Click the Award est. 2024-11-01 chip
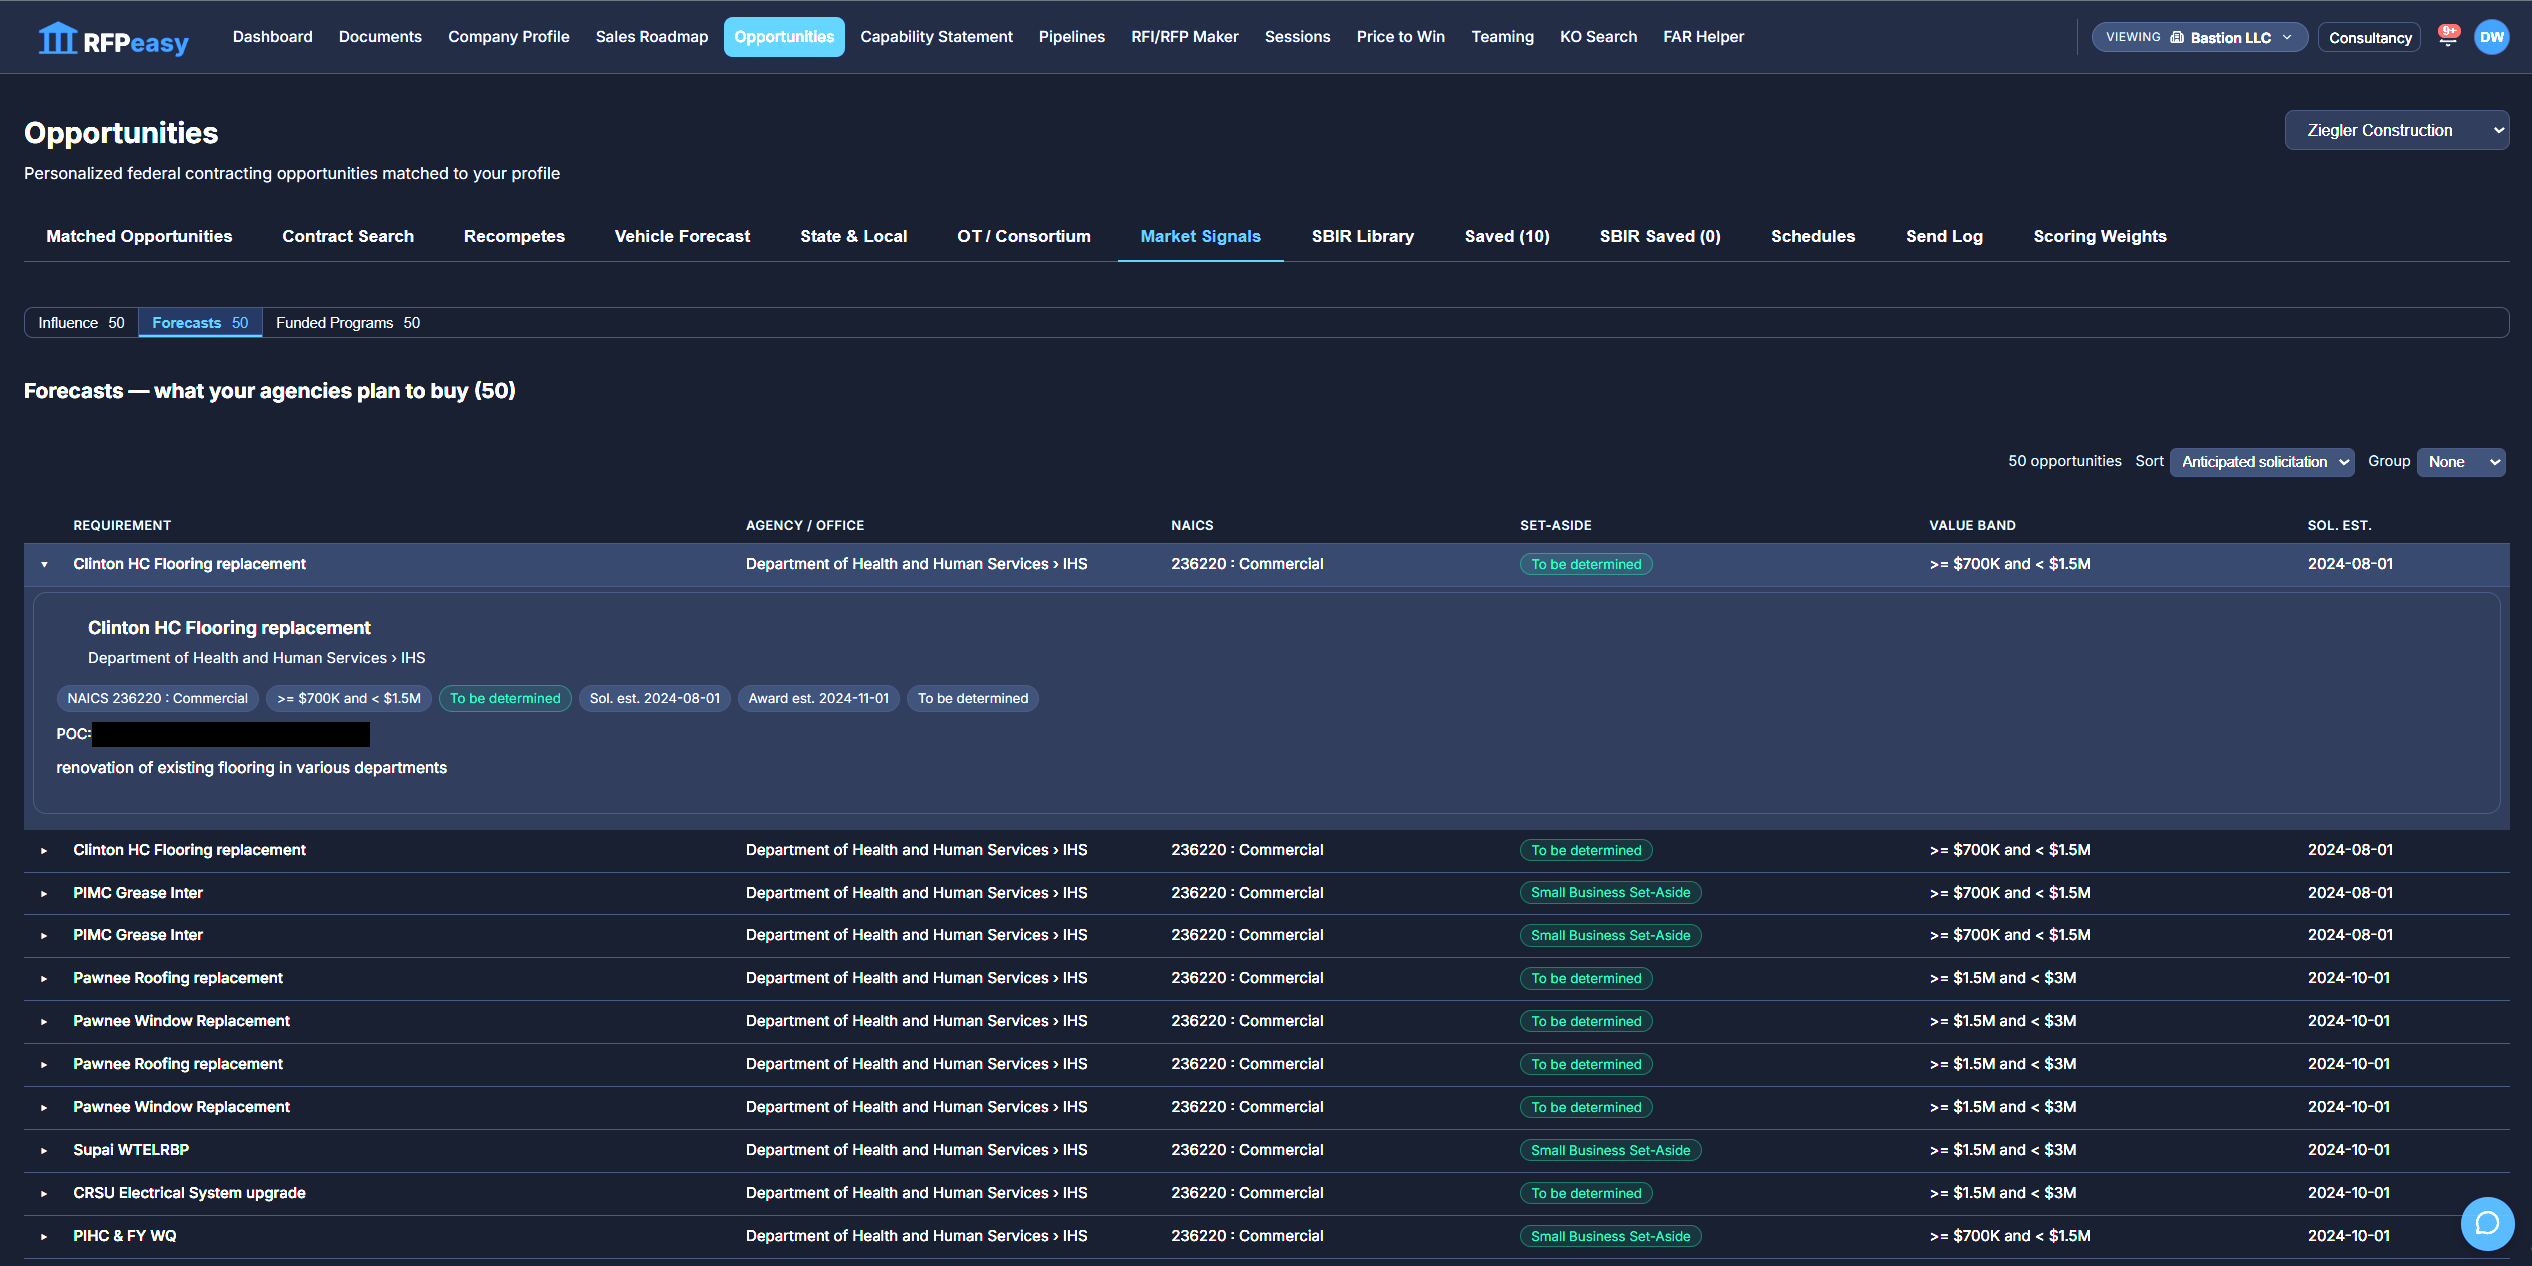This screenshot has width=2532, height=1266. click(818, 698)
